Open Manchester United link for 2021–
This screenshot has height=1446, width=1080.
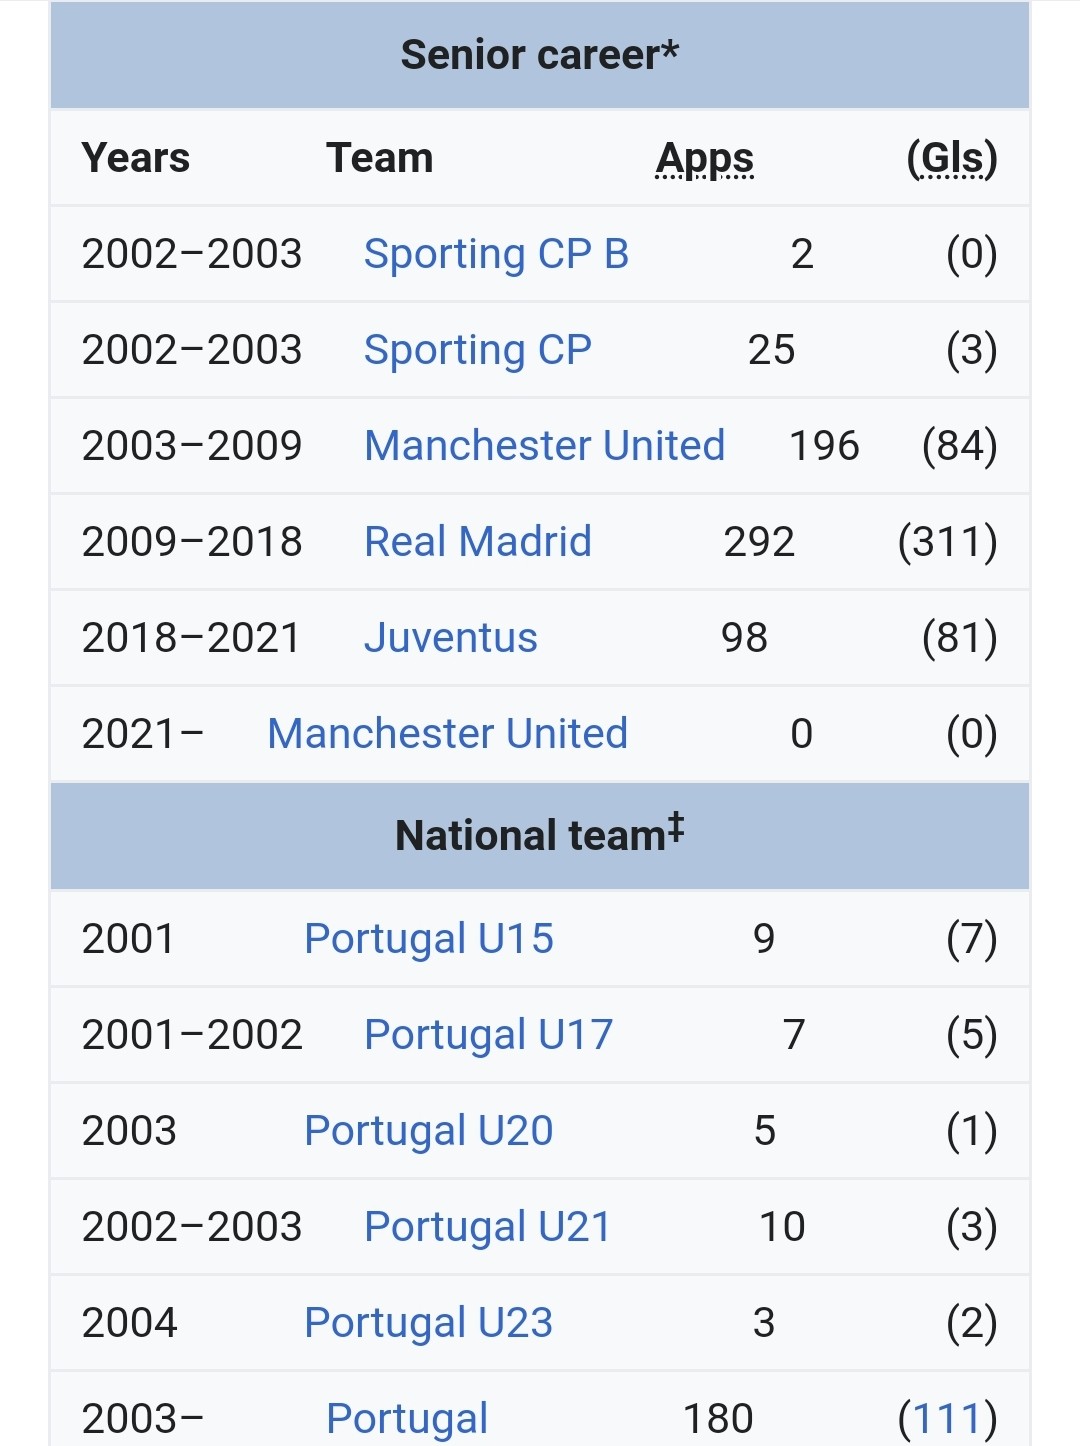(447, 734)
